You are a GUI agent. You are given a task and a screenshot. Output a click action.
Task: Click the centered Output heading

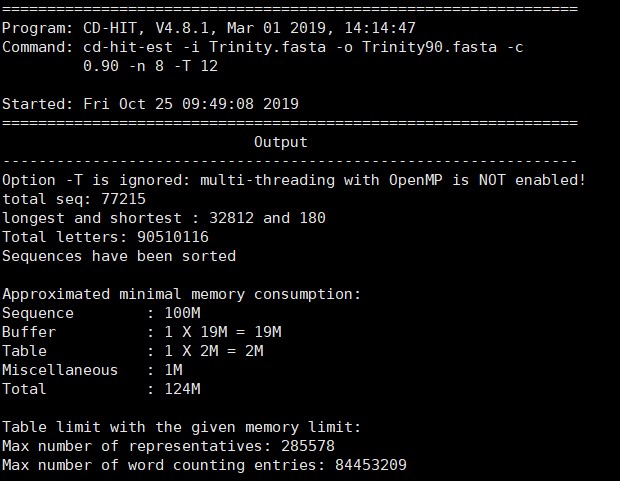(281, 142)
